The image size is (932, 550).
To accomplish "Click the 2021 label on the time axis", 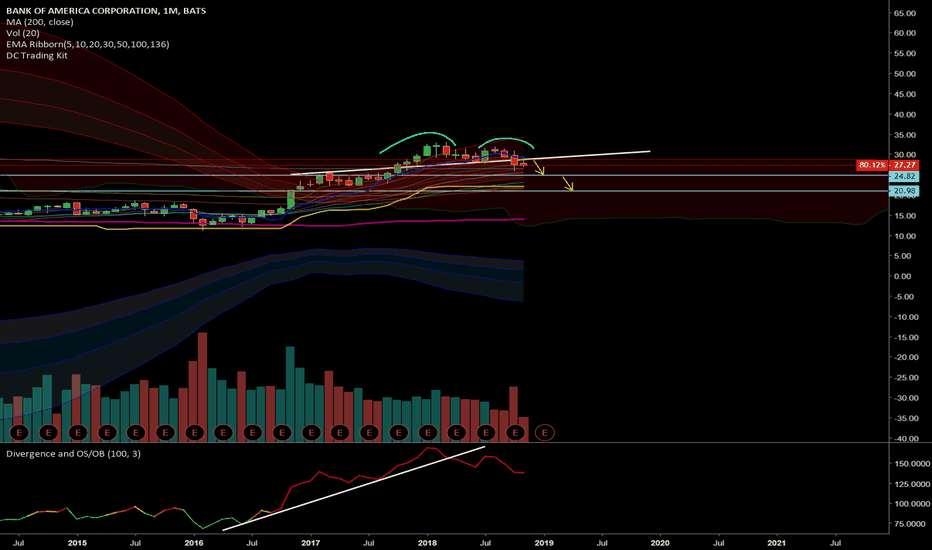I will (x=777, y=543).
